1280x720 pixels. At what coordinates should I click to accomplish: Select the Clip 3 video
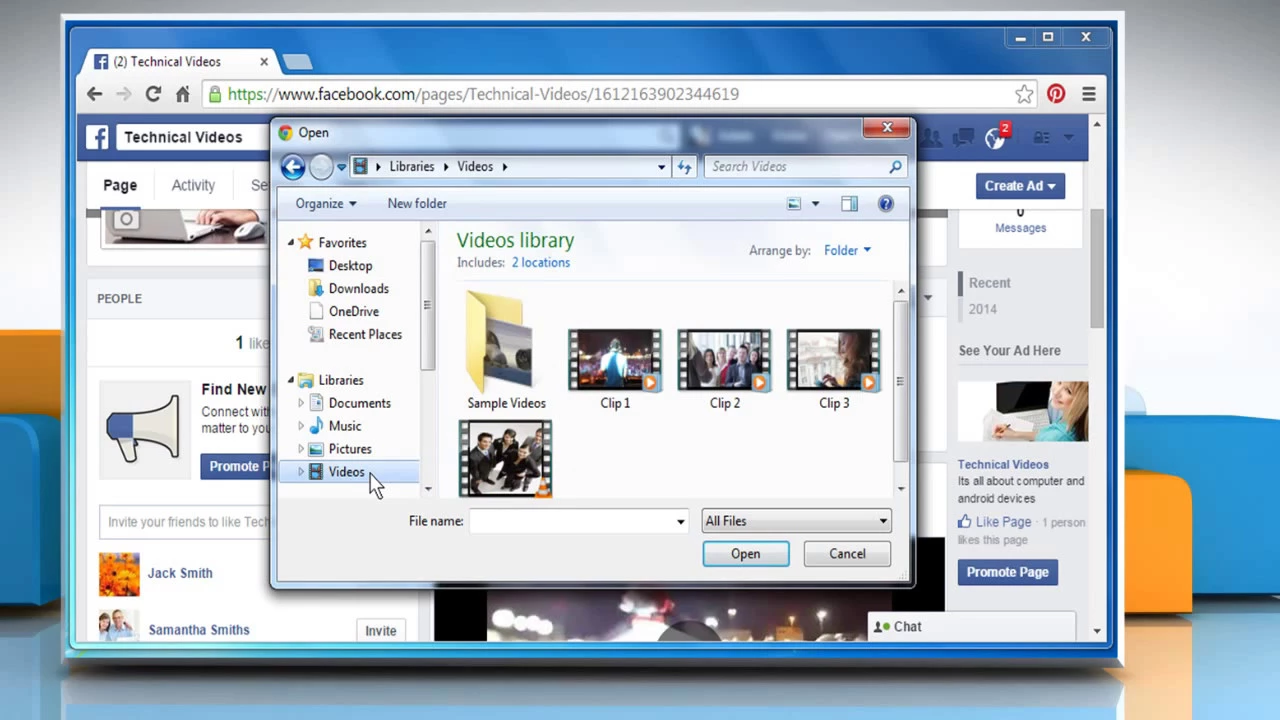[x=834, y=368]
